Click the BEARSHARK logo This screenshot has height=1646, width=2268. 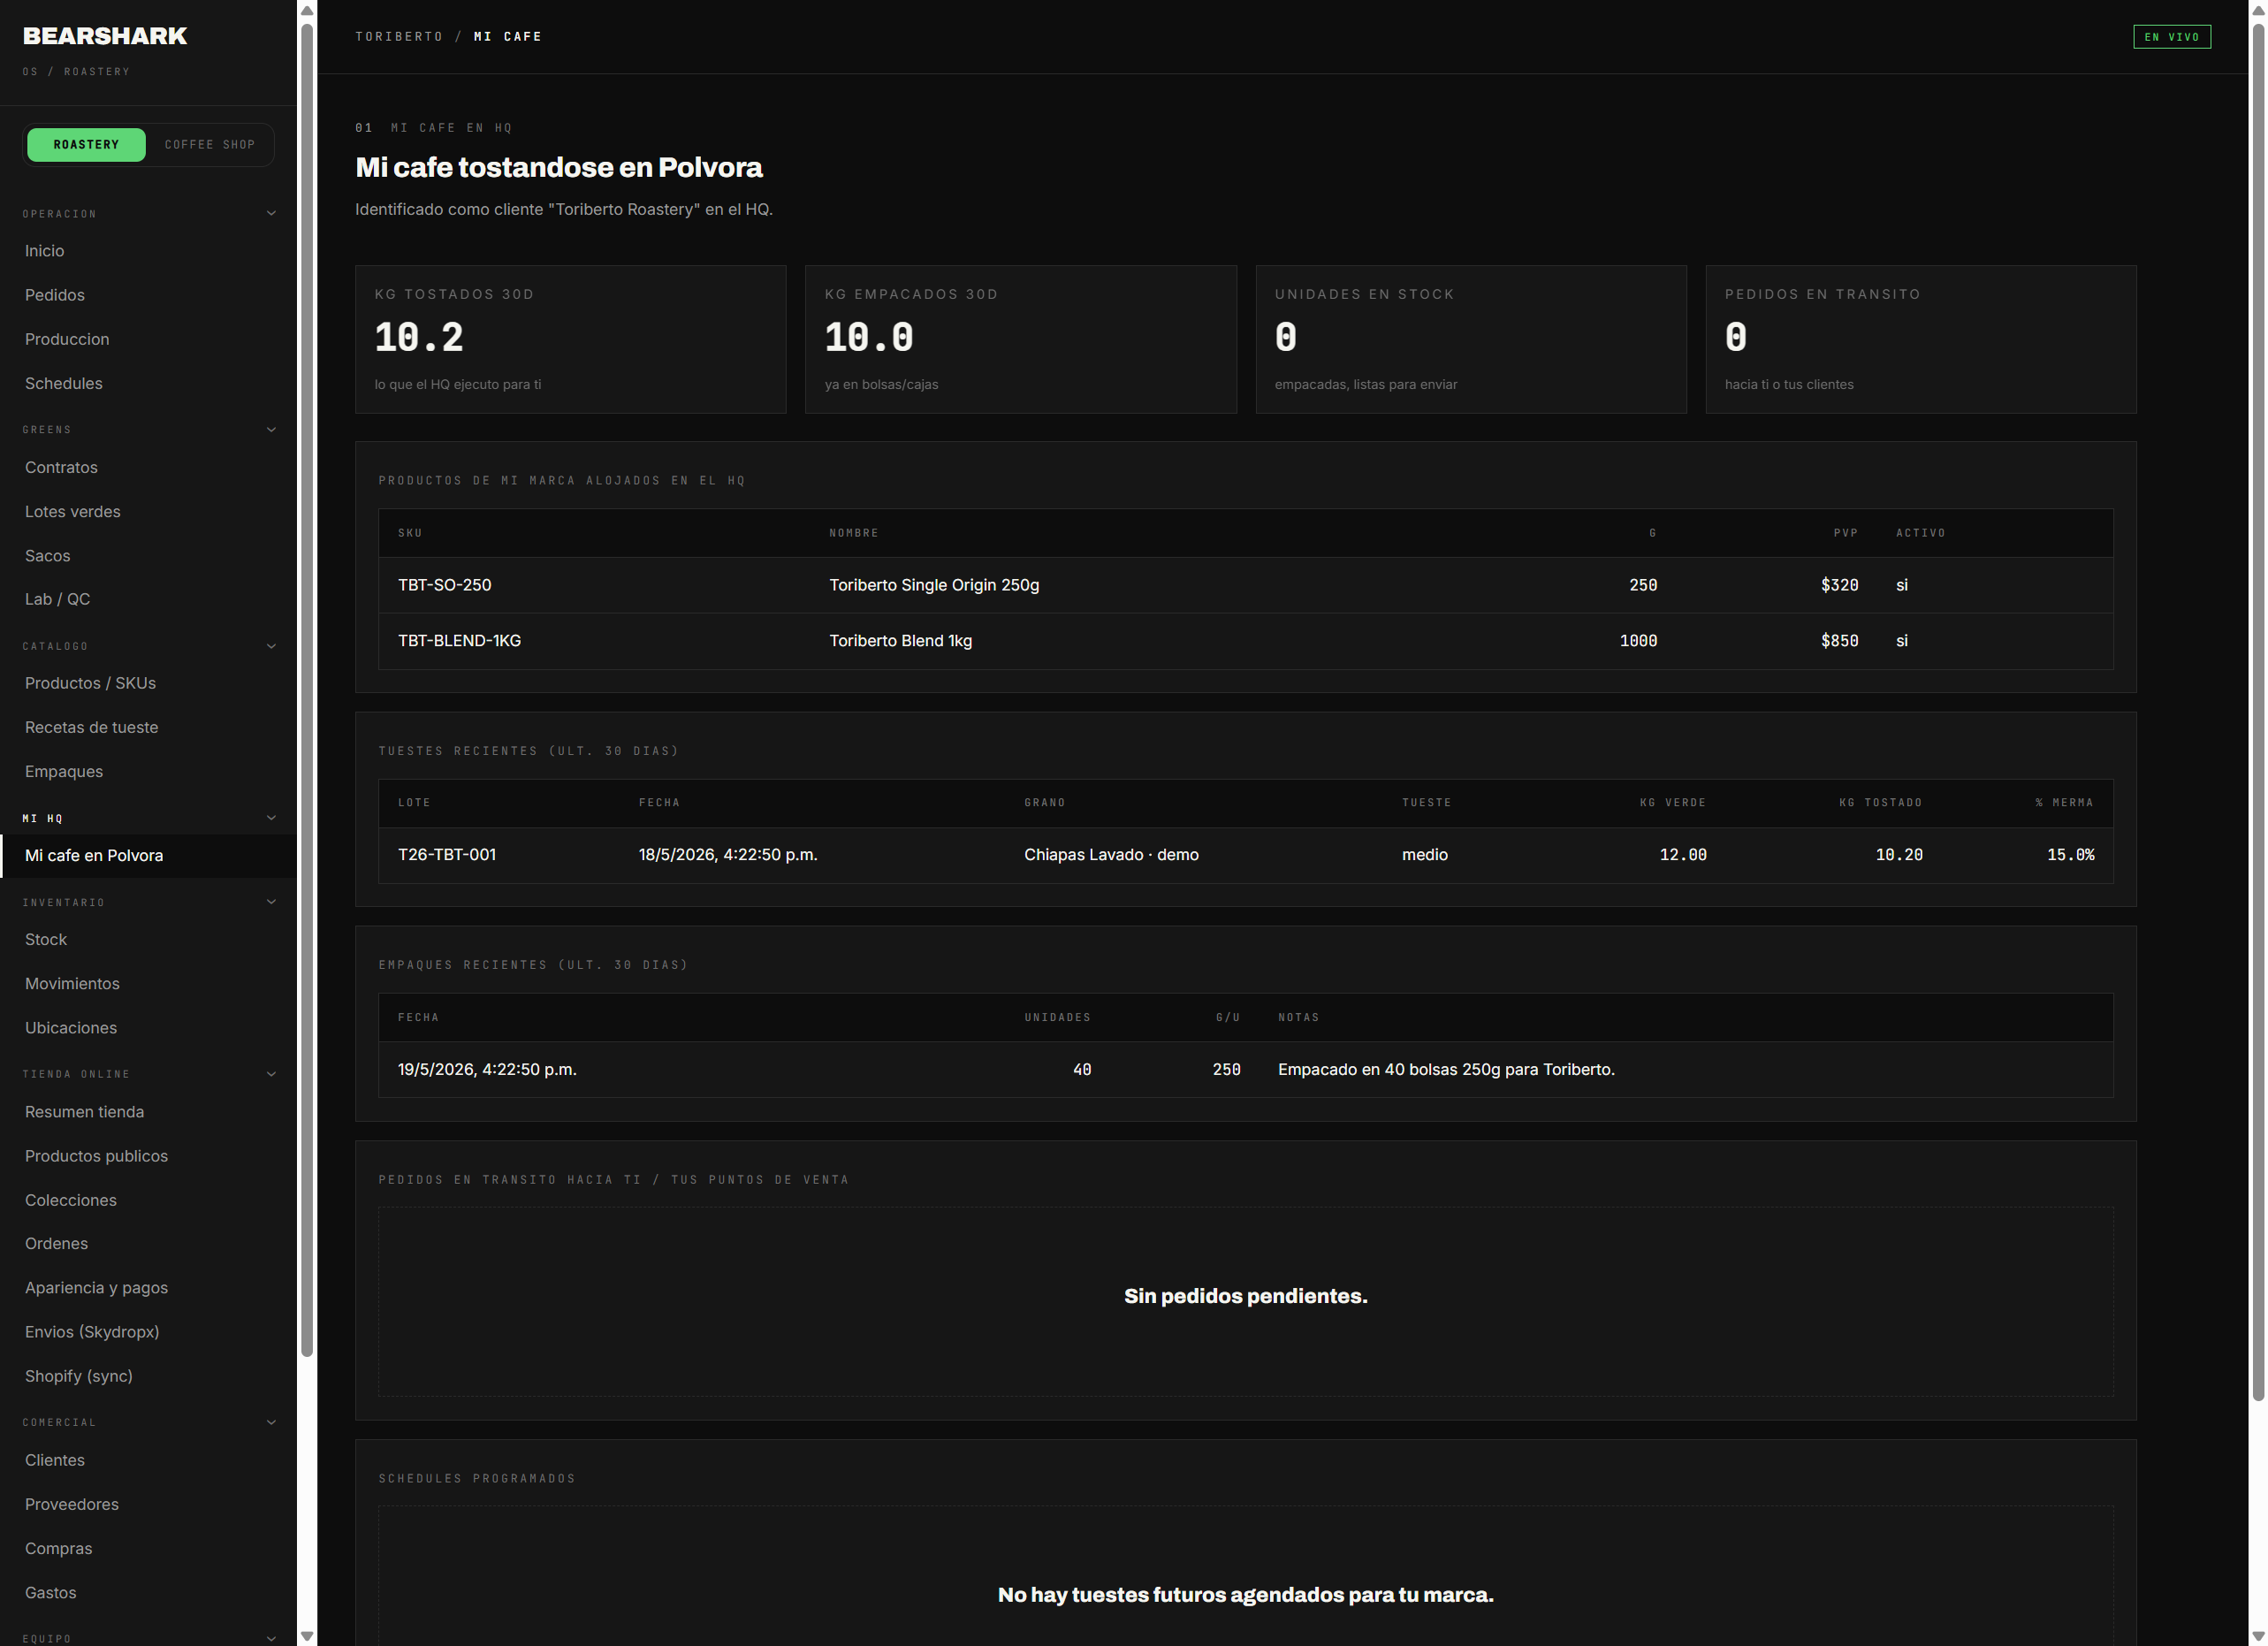click(105, 36)
